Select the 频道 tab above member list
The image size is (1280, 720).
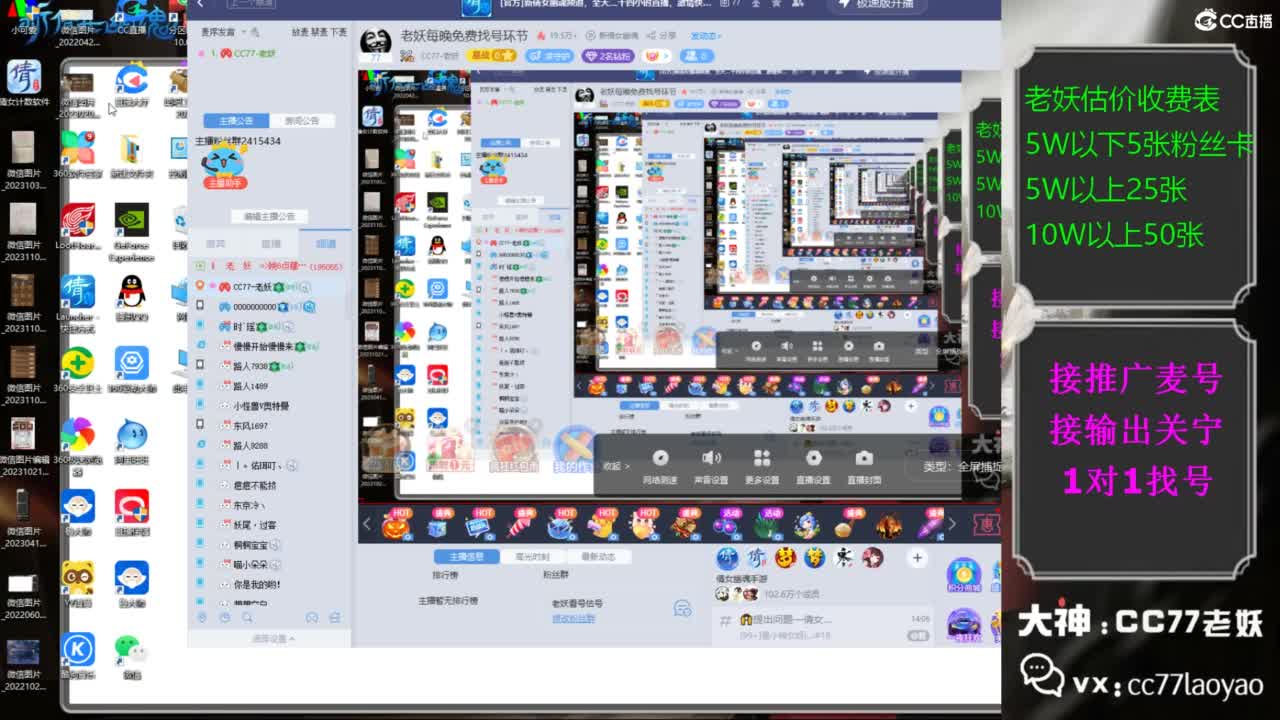pyautogui.click(x=326, y=244)
